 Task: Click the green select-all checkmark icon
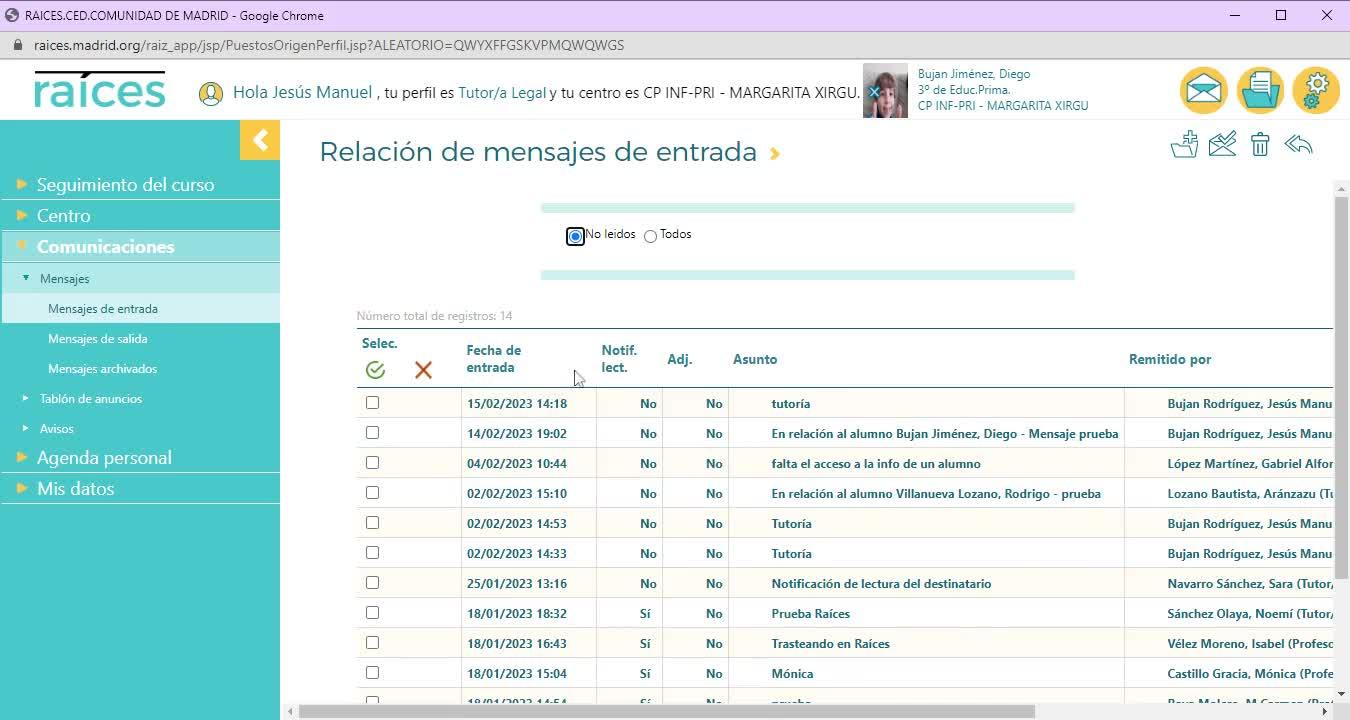(x=375, y=370)
